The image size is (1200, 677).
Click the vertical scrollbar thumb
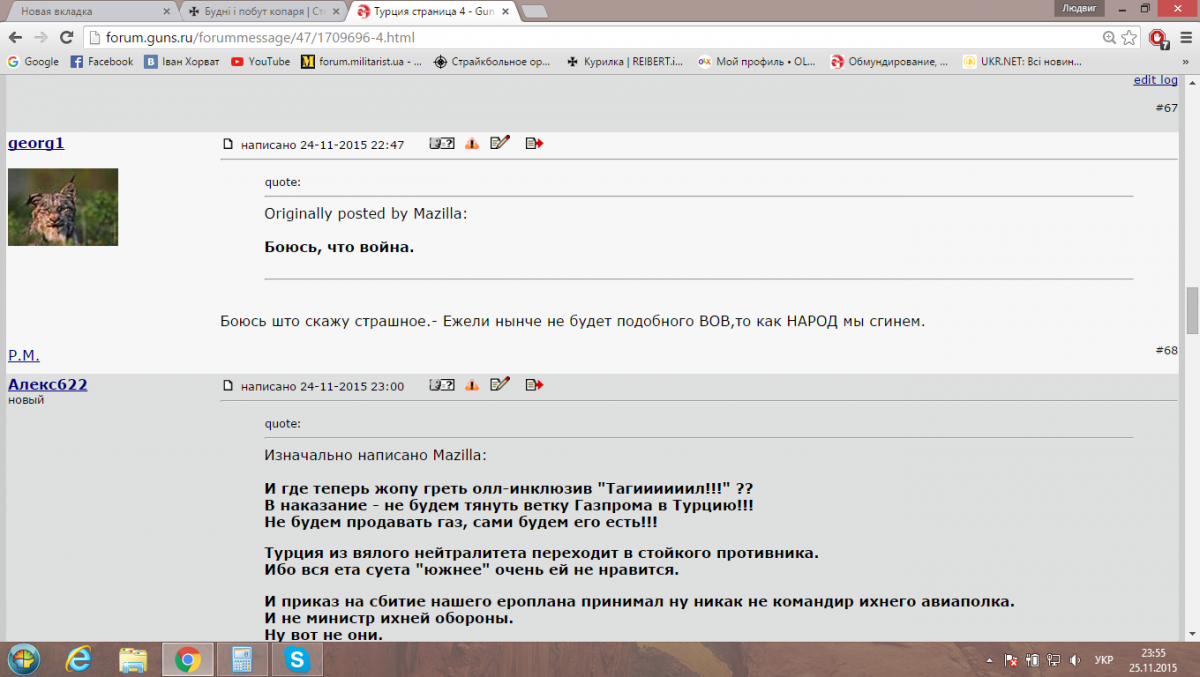tap(1192, 312)
